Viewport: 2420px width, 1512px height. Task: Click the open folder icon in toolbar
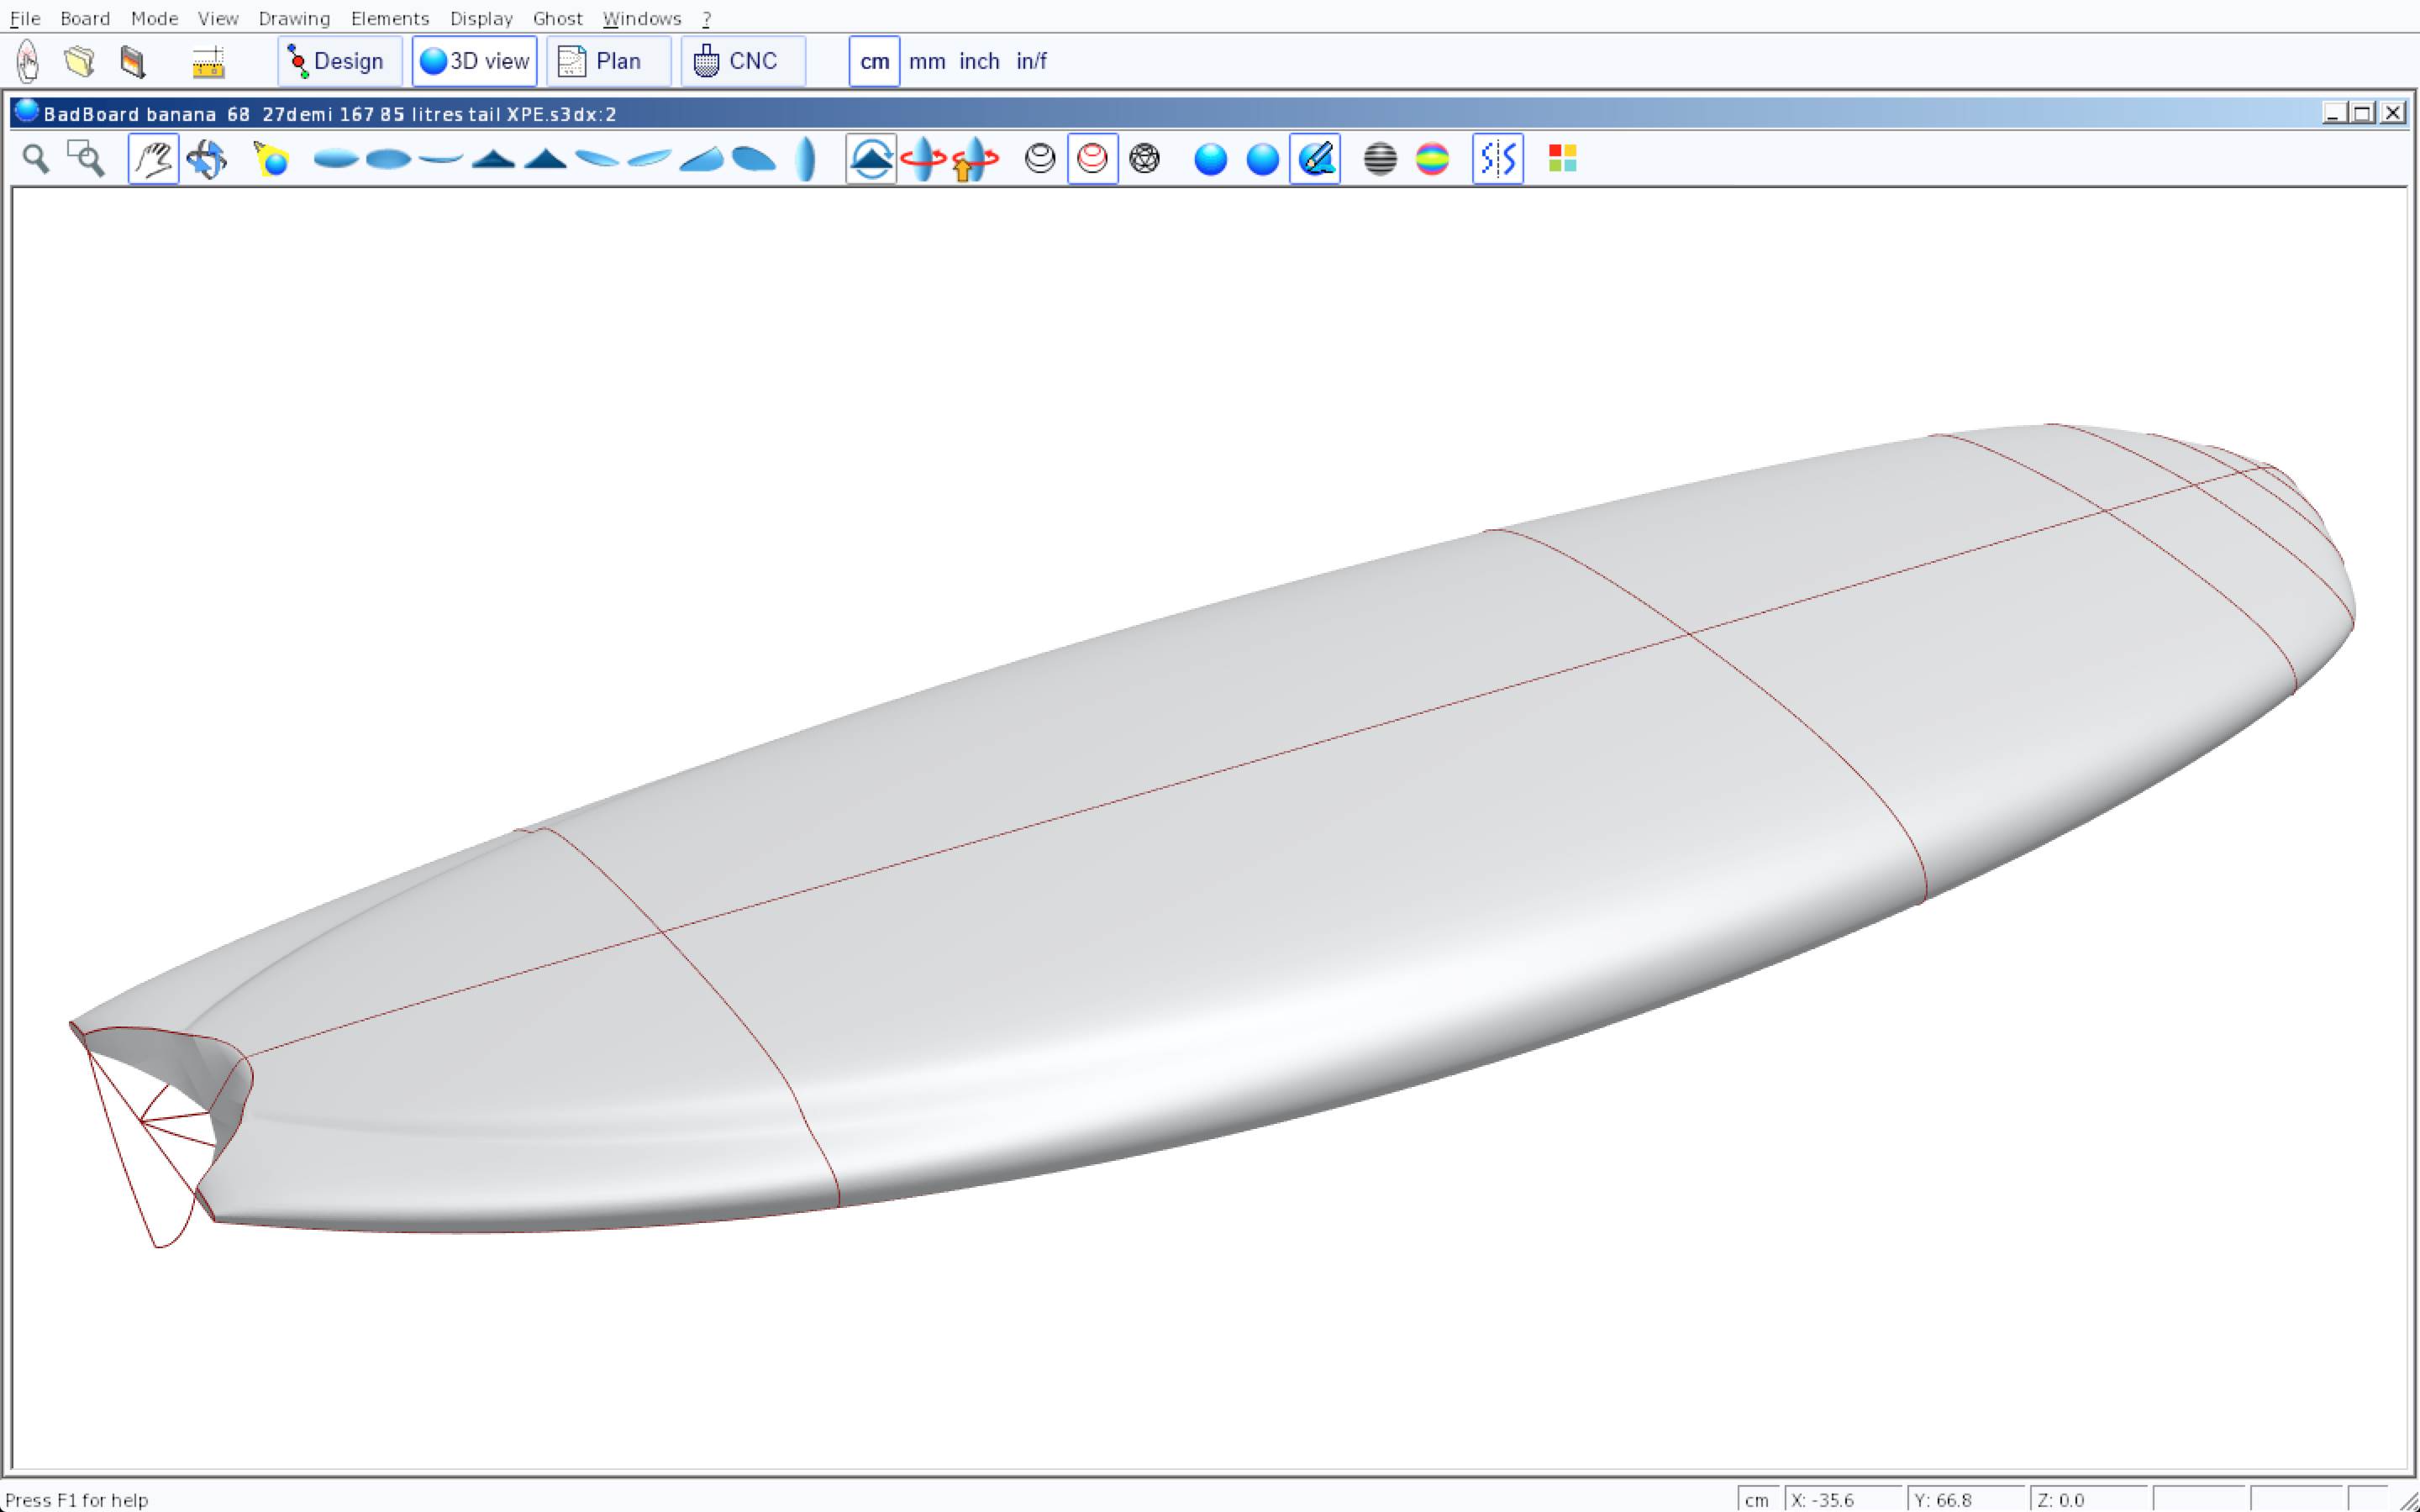pyautogui.click(x=80, y=62)
